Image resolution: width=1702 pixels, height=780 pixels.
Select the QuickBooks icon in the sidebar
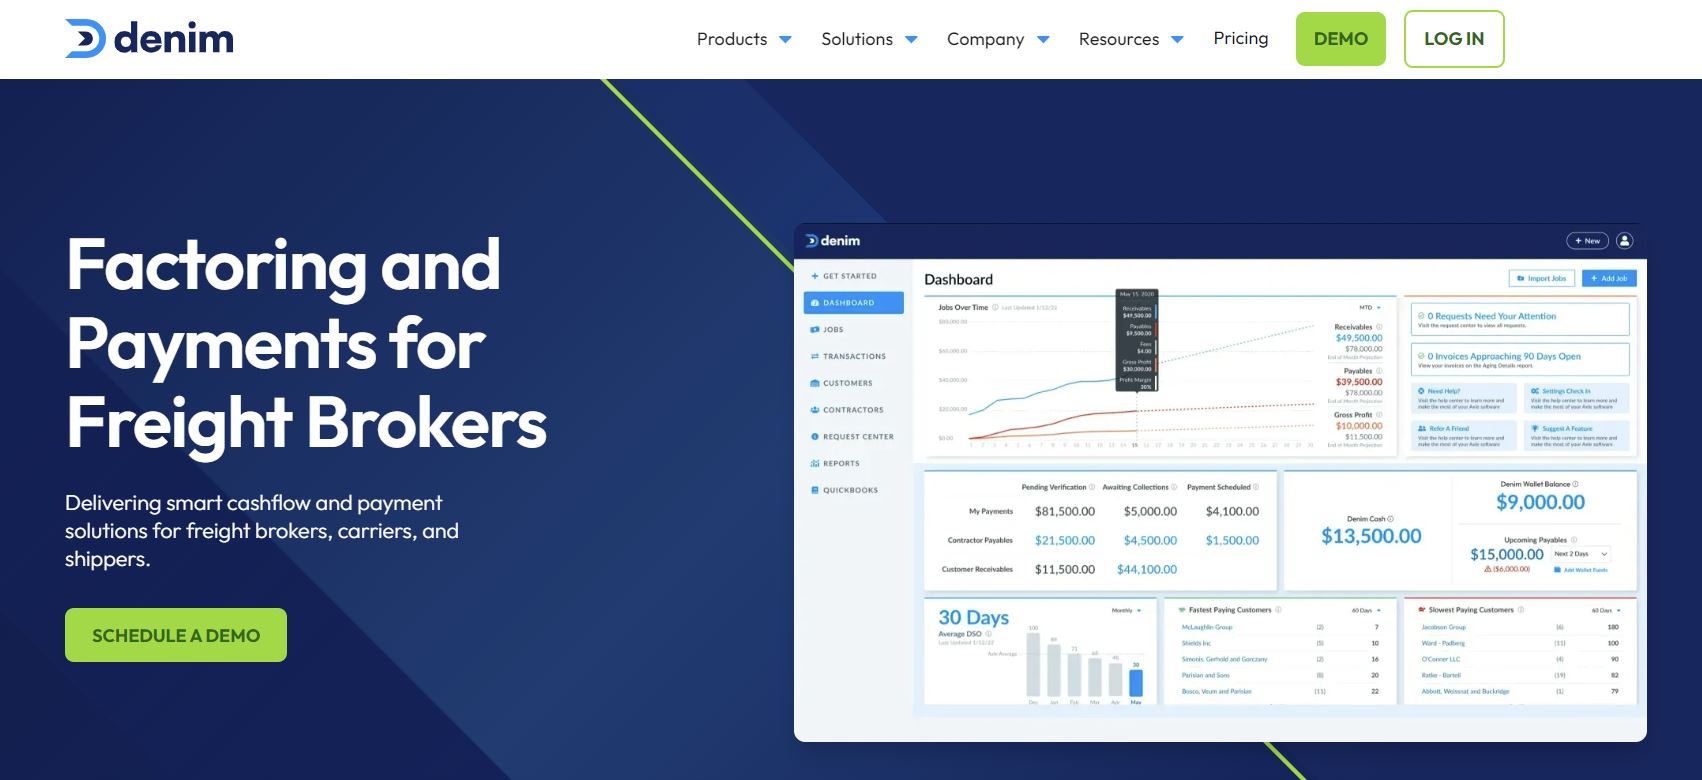click(x=815, y=491)
